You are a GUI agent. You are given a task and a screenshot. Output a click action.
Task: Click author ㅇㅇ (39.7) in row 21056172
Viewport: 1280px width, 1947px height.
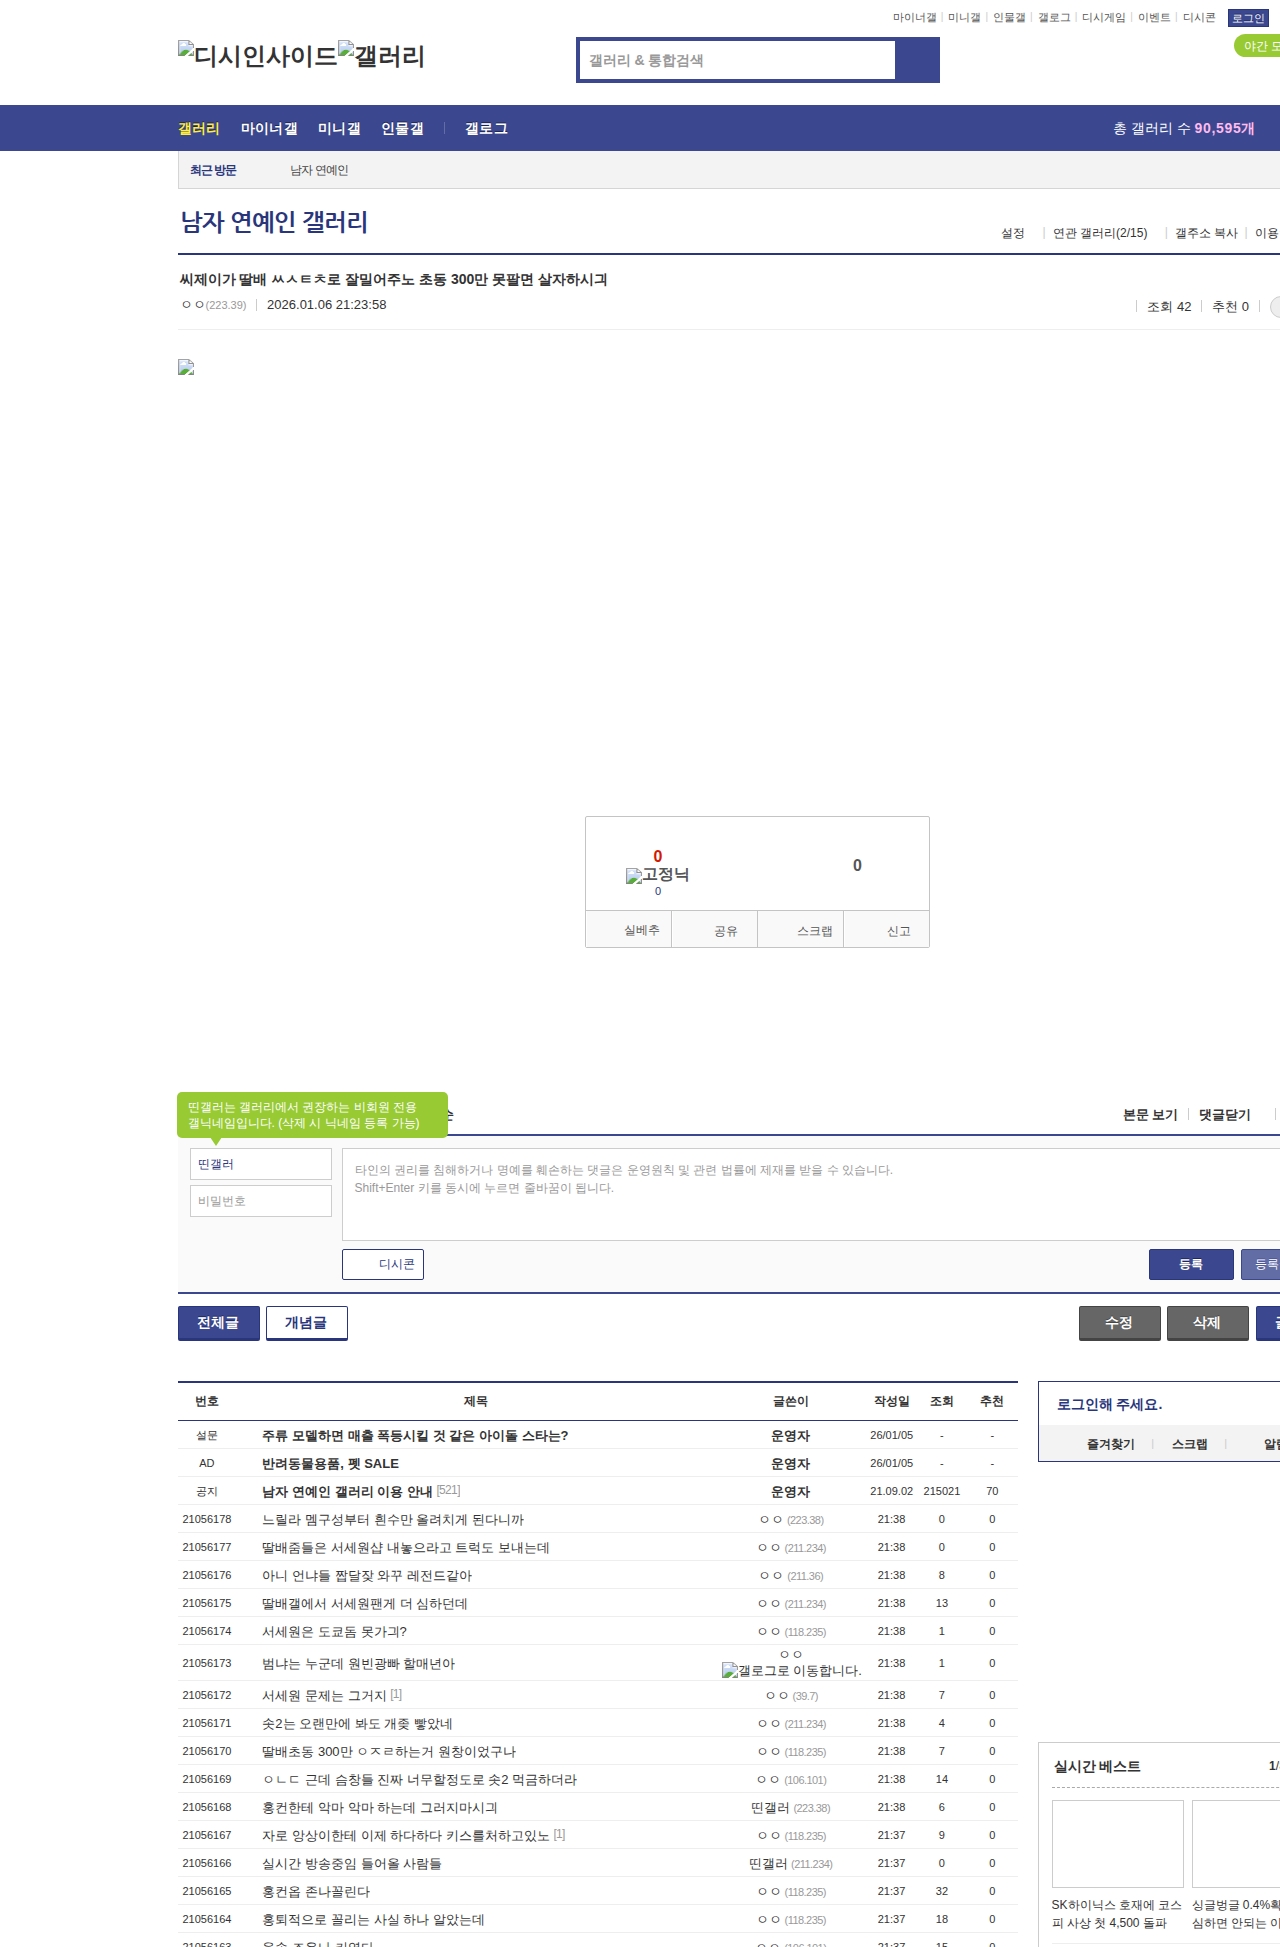tap(791, 1696)
